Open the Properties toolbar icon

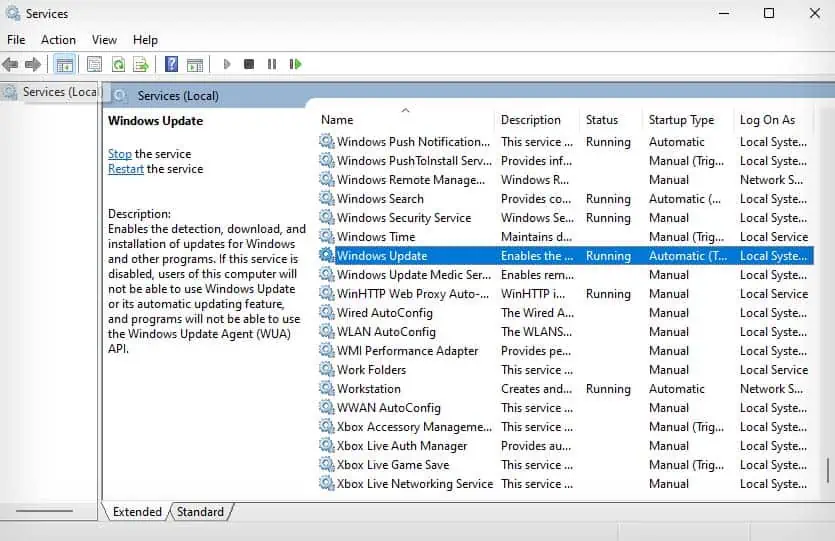tap(94, 64)
